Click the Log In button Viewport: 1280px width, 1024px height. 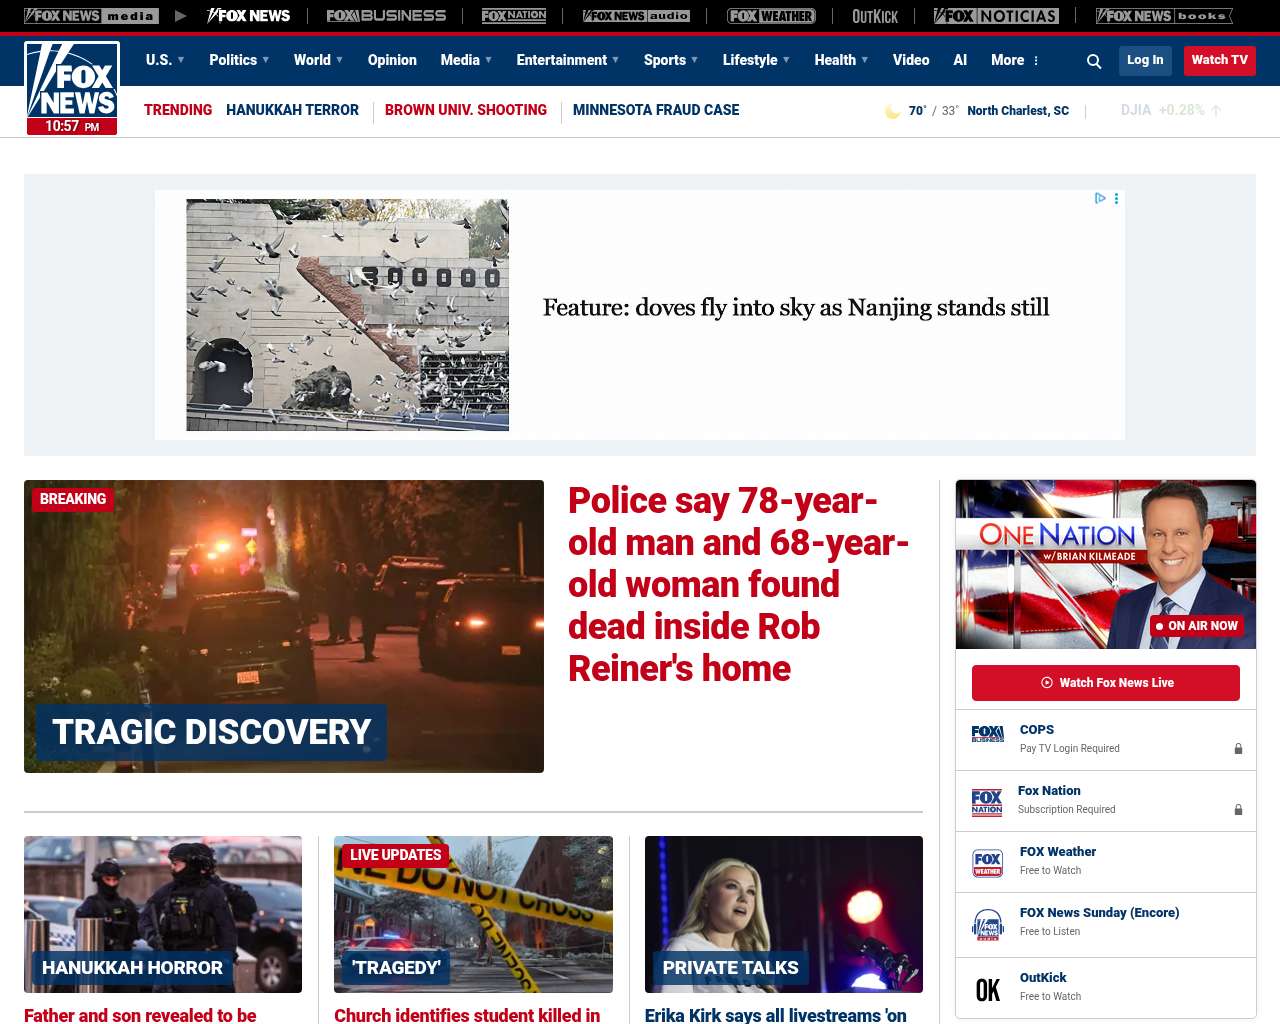[x=1145, y=60]
